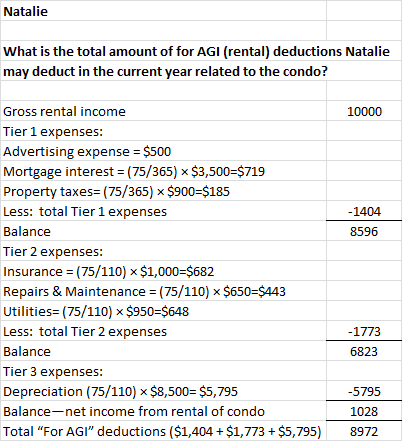402x441 pixels.
Task: Select the 'Balance—net income from rental' cell
Action: pos(163,411)
